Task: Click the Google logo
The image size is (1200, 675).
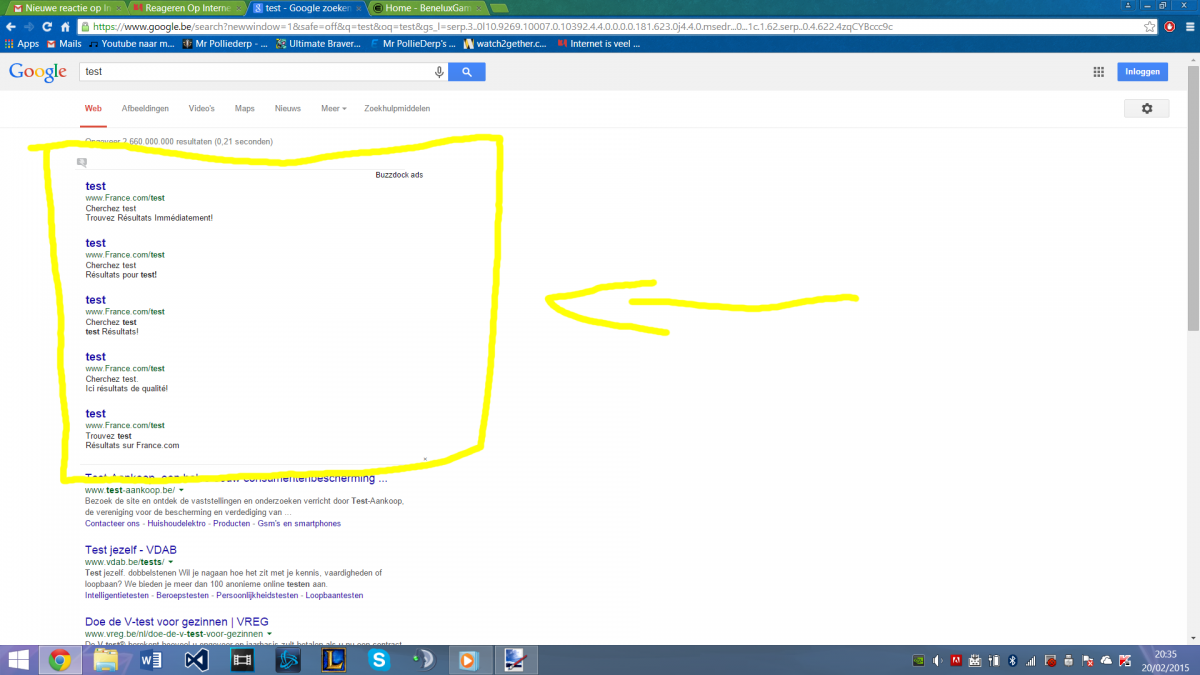Action: [x=38, y=72]
